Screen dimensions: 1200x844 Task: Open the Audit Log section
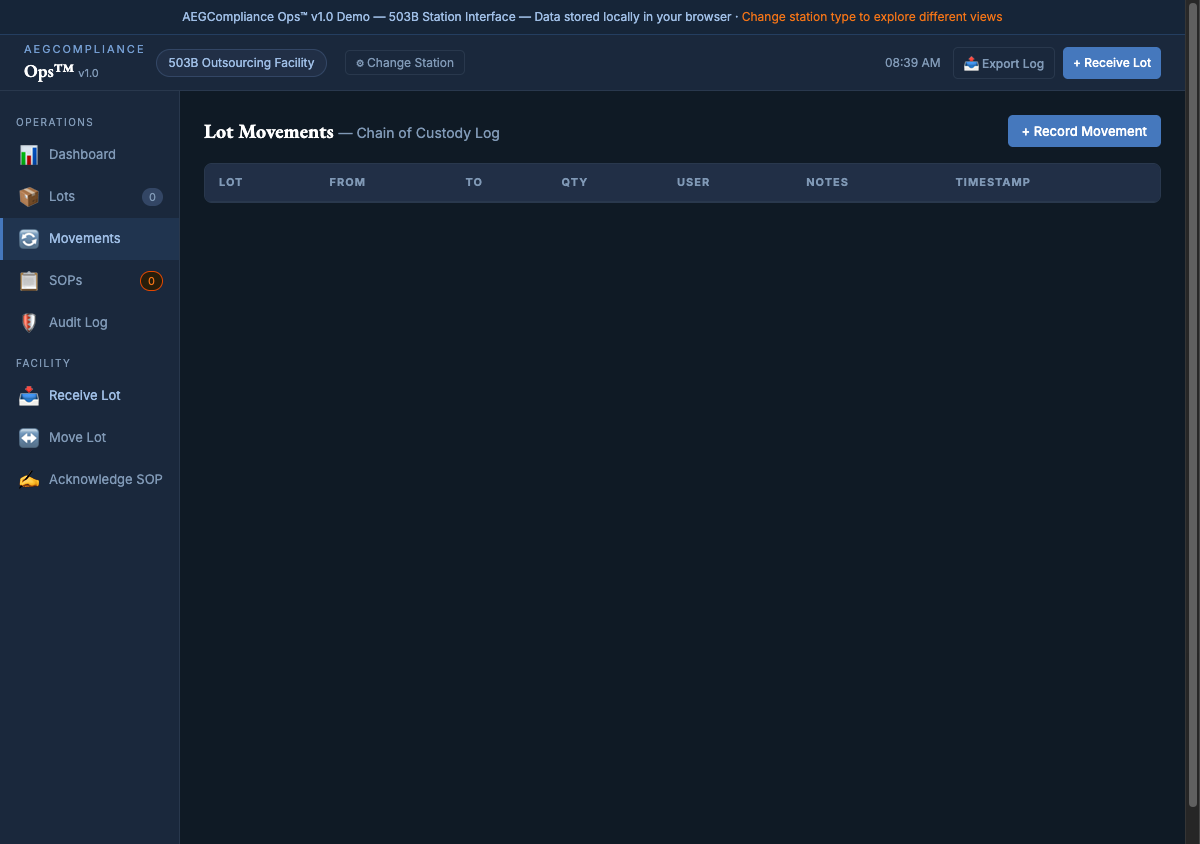pyautogui.click(x=78, y=323)
